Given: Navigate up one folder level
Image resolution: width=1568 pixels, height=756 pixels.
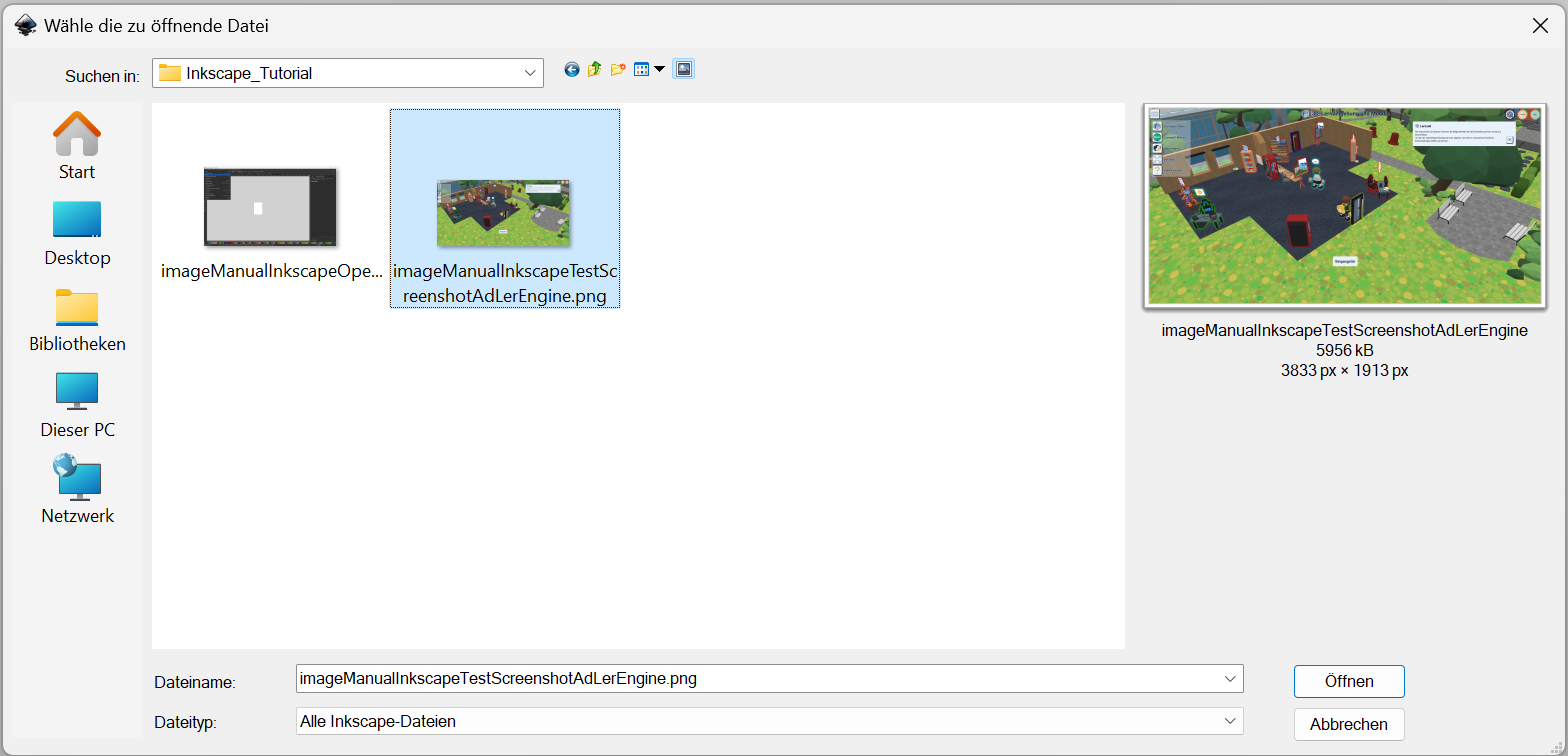Looking at the screenshot, I should click(595, 70).
